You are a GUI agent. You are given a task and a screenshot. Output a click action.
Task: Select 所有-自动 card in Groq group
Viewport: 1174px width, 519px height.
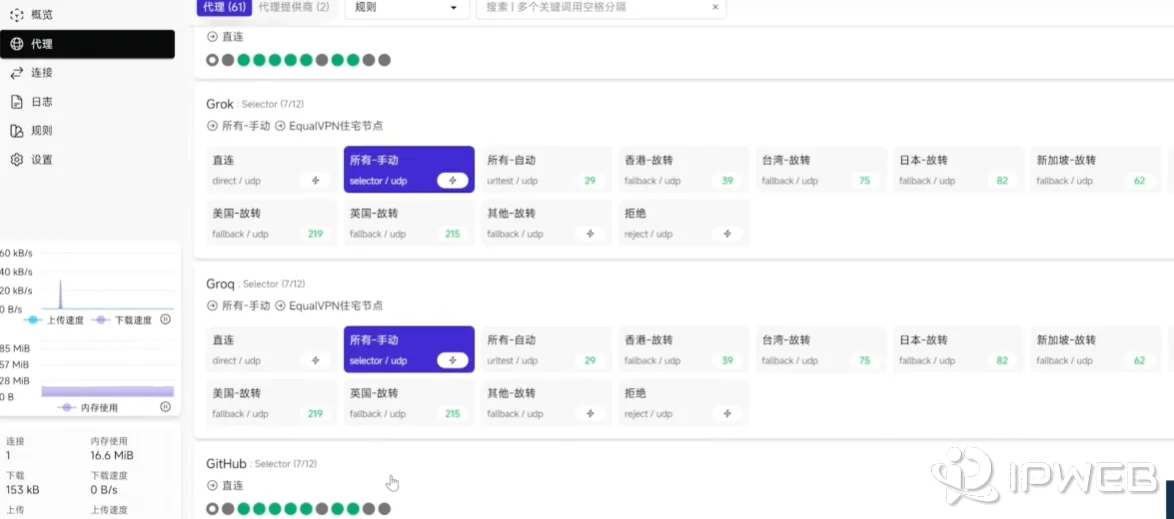click(546, 349)
